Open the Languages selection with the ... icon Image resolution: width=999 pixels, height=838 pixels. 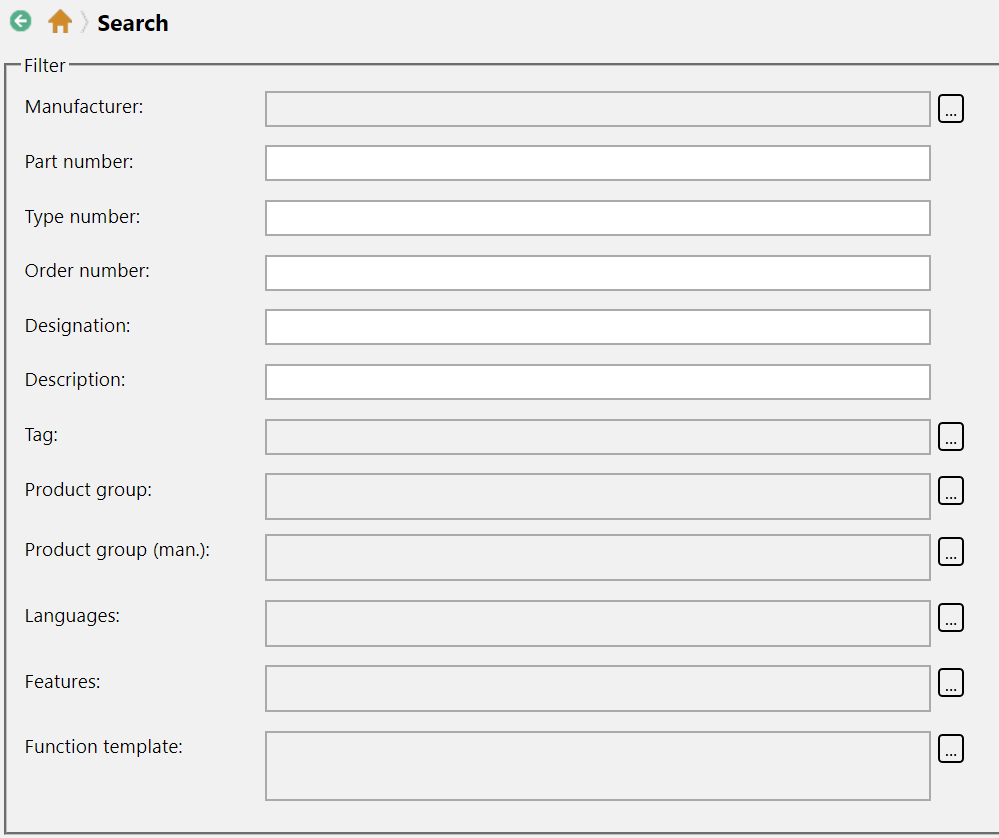(x=950, y=618)
